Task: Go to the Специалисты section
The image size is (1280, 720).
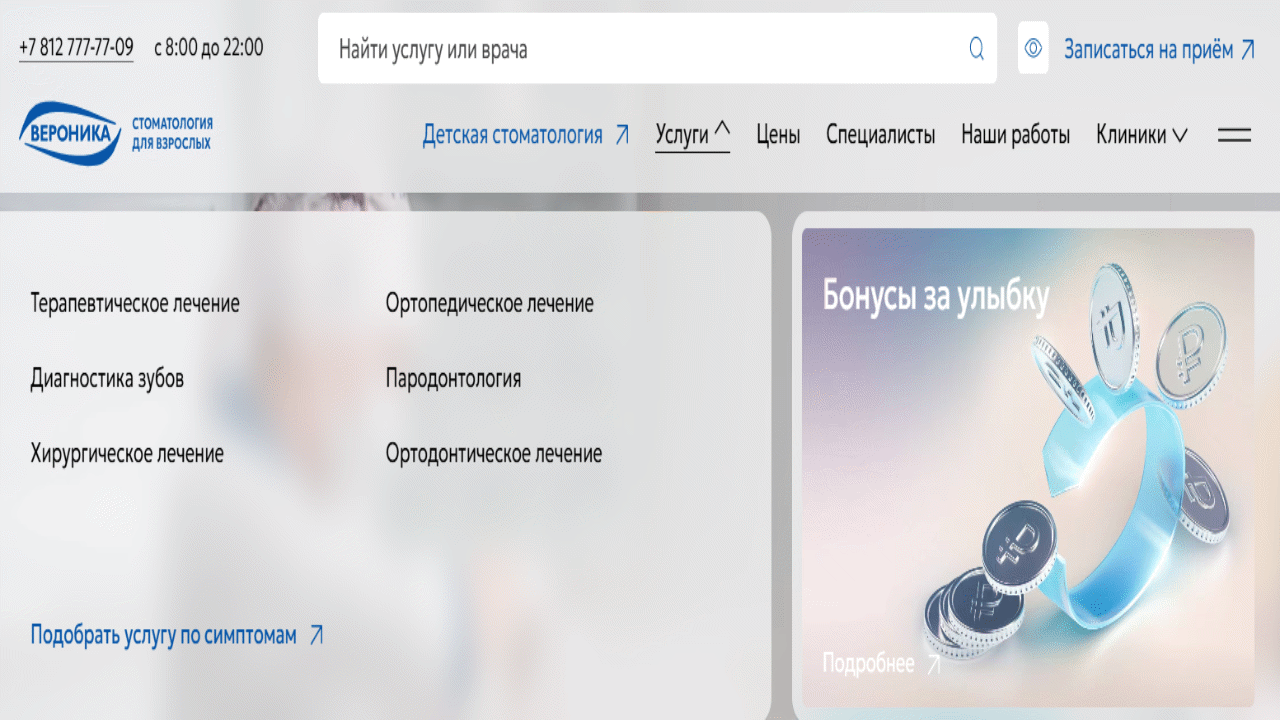Action: pyautogui.click(x=880, y=135)
